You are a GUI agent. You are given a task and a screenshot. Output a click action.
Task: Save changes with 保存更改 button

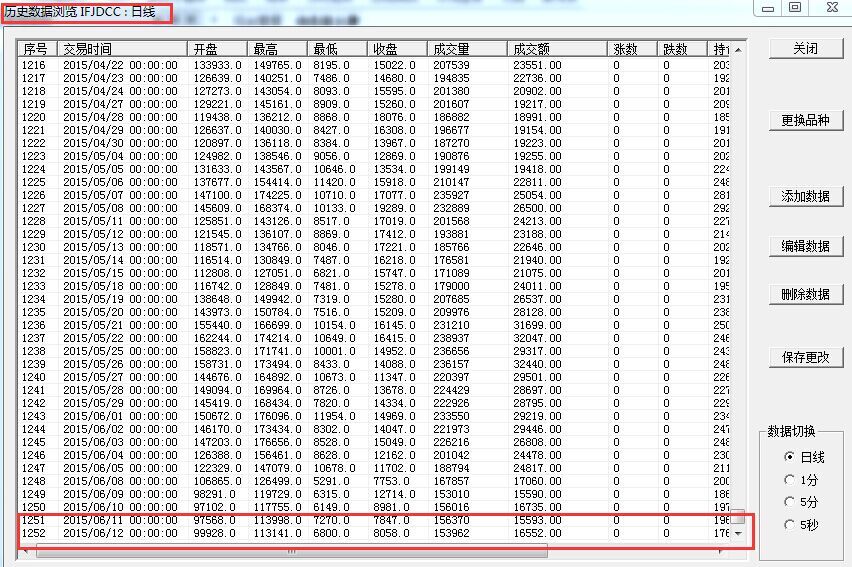(x=805, y=357)
